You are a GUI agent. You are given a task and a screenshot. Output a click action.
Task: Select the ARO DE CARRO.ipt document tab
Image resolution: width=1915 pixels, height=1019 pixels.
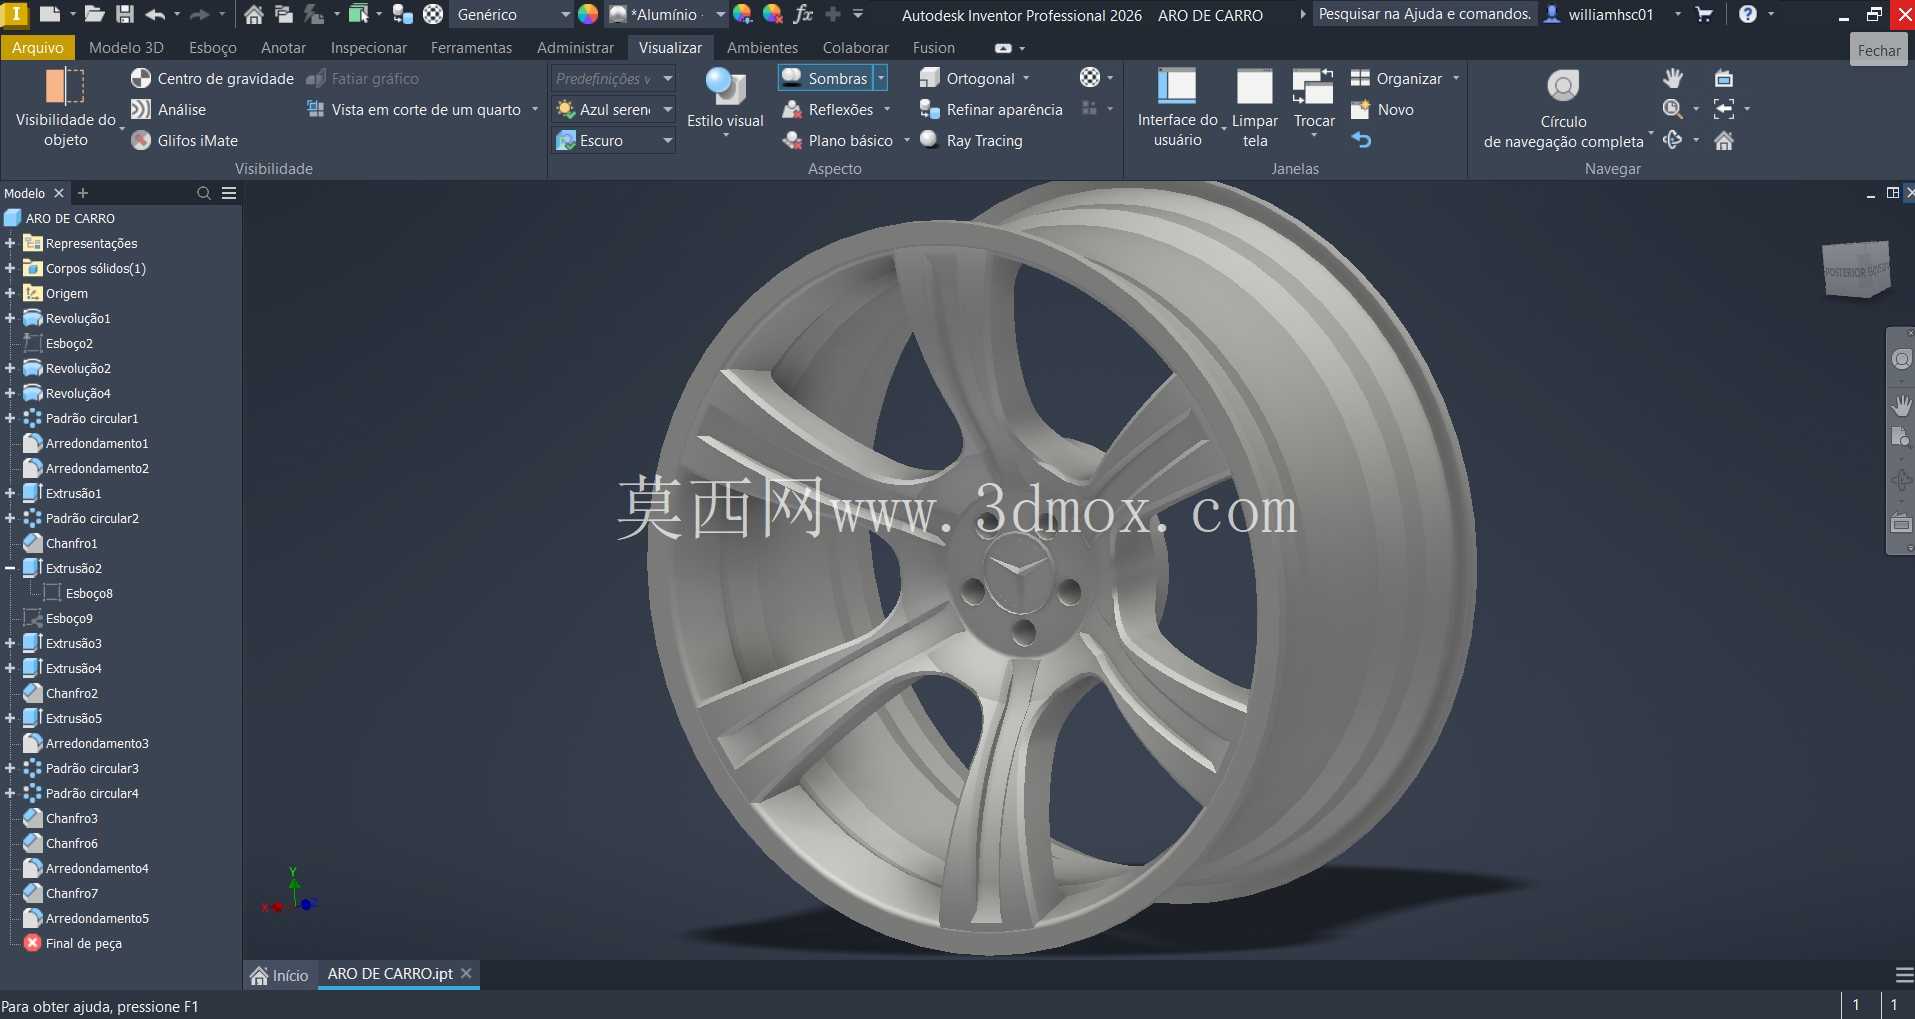pos(390,973)
